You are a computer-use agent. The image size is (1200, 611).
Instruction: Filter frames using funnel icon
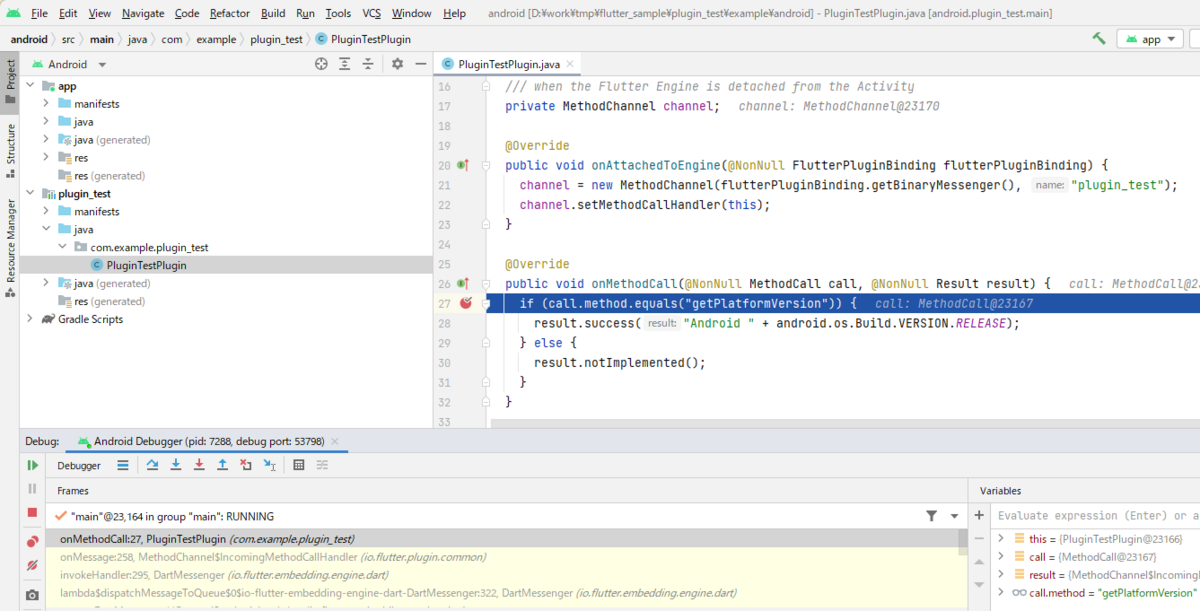click(932, 516)
